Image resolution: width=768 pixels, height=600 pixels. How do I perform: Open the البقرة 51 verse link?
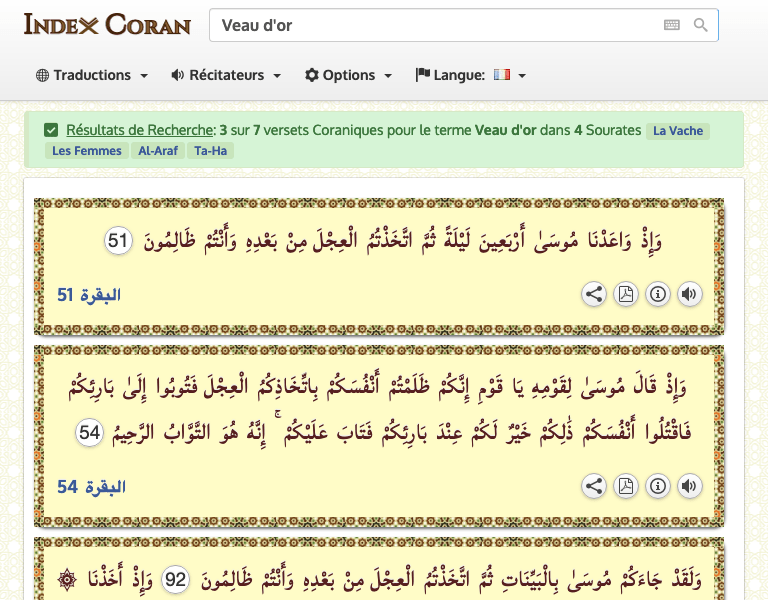coord(89,295)
